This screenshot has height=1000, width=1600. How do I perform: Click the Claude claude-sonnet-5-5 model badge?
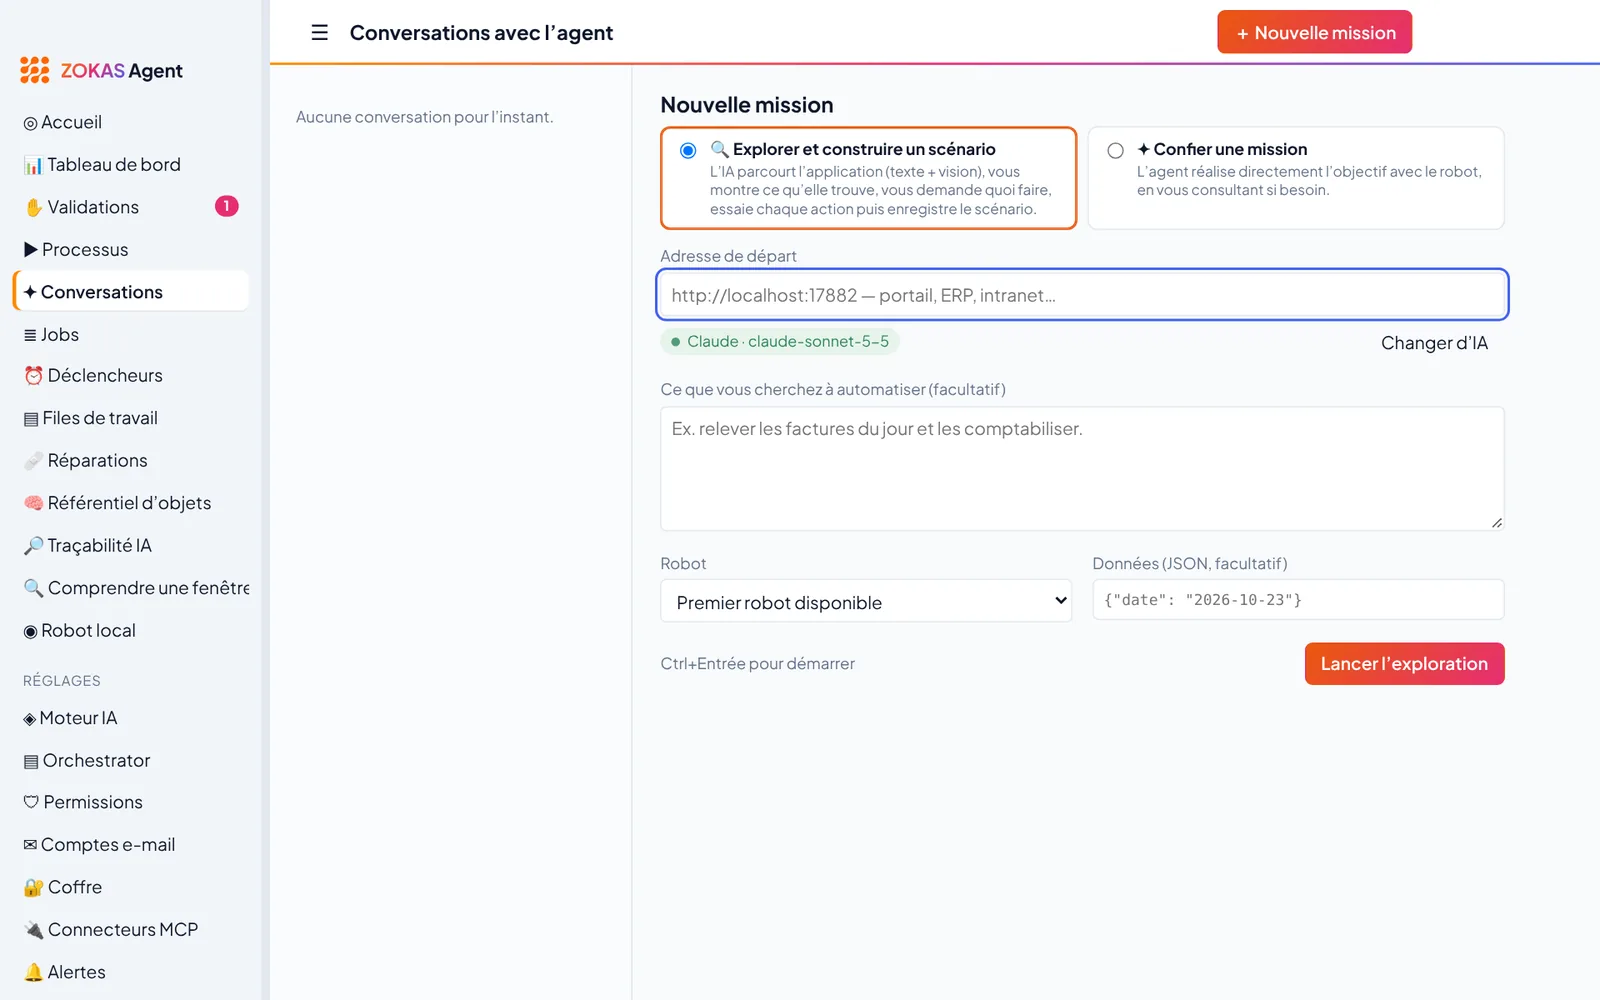[780, 342]
